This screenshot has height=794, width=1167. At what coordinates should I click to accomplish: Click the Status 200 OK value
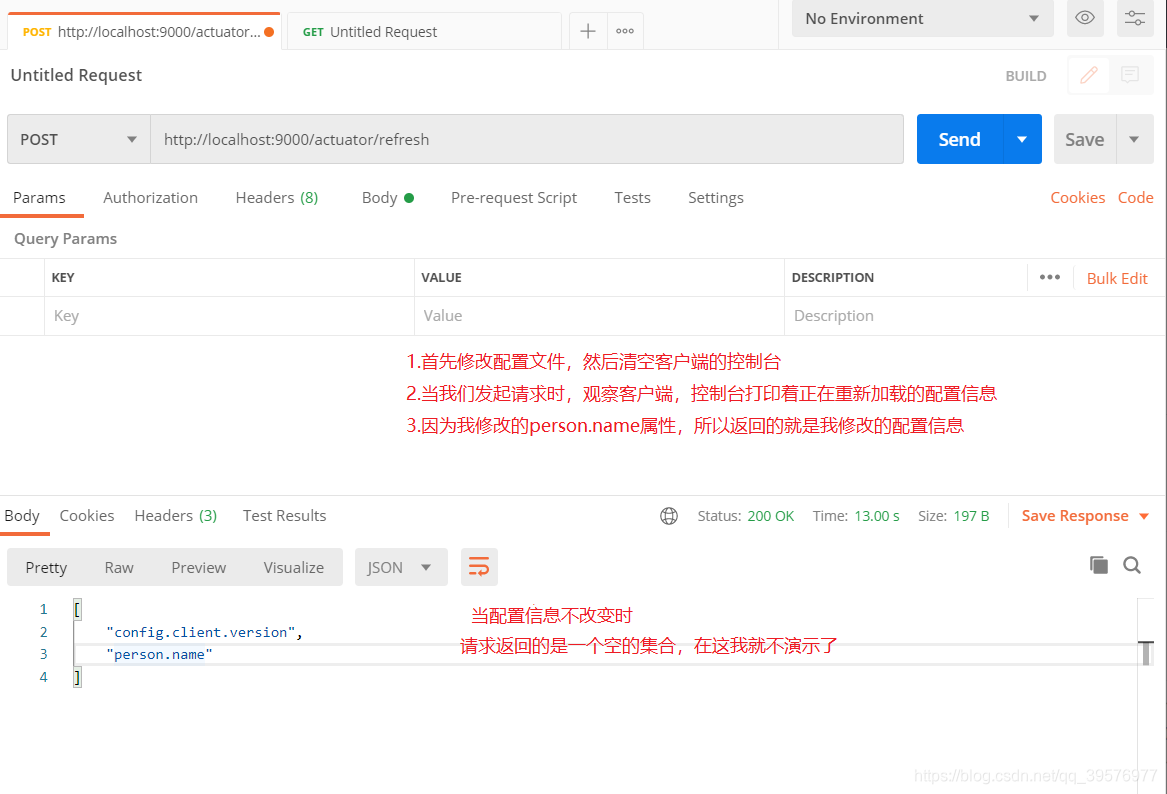coord(771,516)
